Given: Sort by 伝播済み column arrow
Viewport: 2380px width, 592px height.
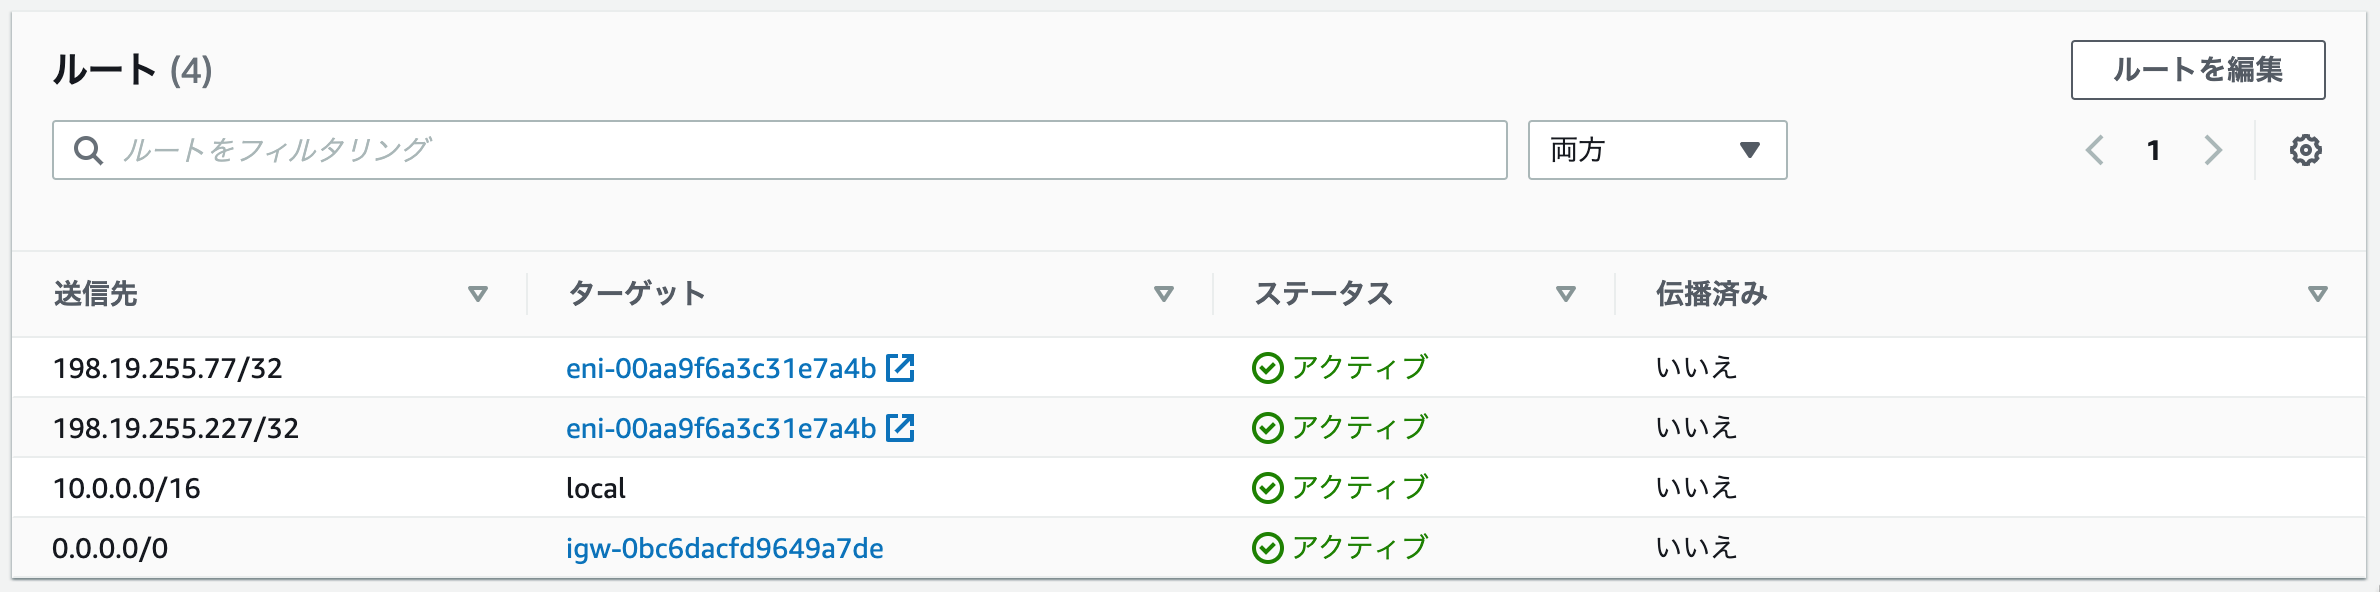Looking at the screenshot, I should pos(2318,294).
